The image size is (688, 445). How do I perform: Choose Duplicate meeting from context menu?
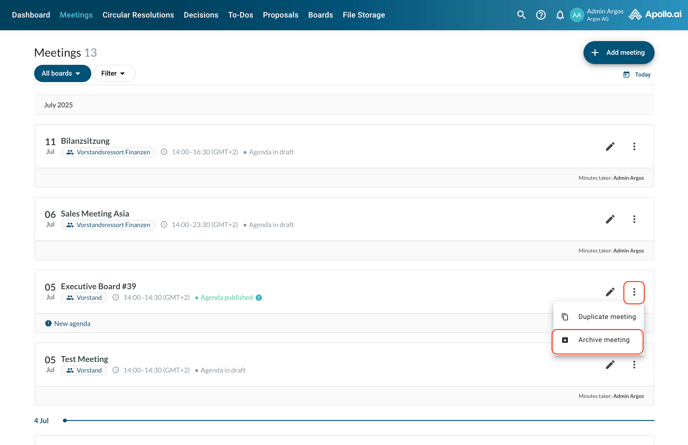pyautogui.click(x=599, y=317)
